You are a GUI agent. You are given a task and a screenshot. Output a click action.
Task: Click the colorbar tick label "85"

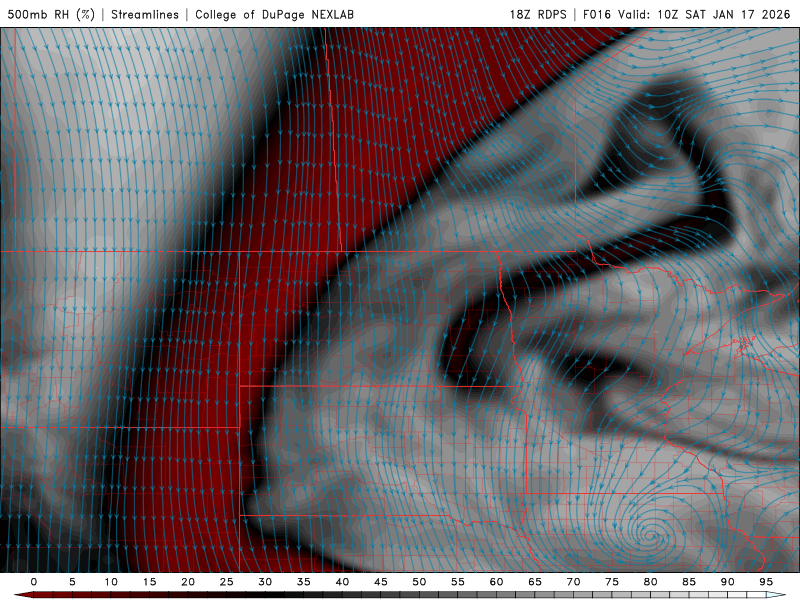[689, 582]
